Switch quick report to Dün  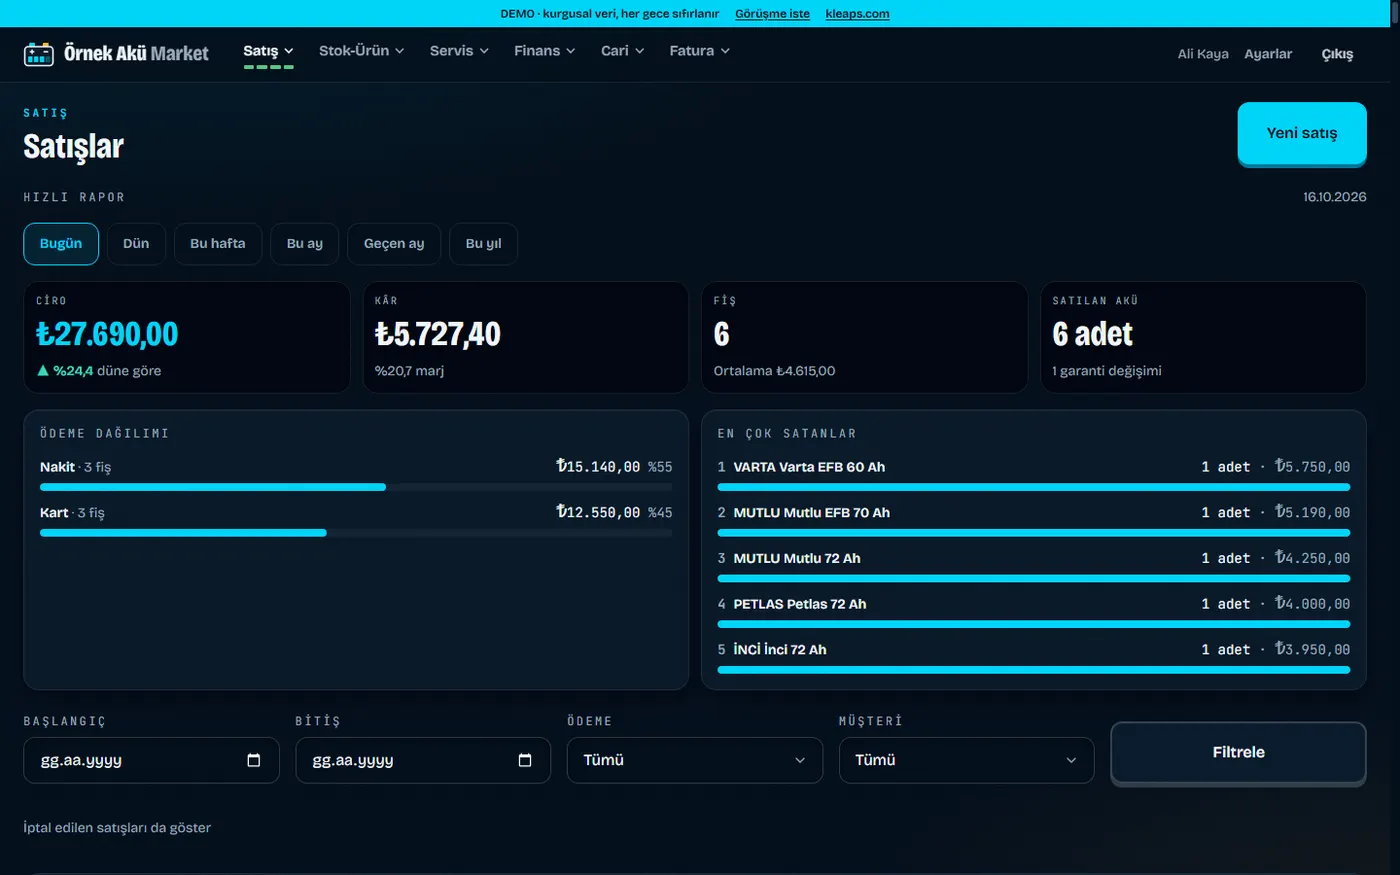(136, 244)
